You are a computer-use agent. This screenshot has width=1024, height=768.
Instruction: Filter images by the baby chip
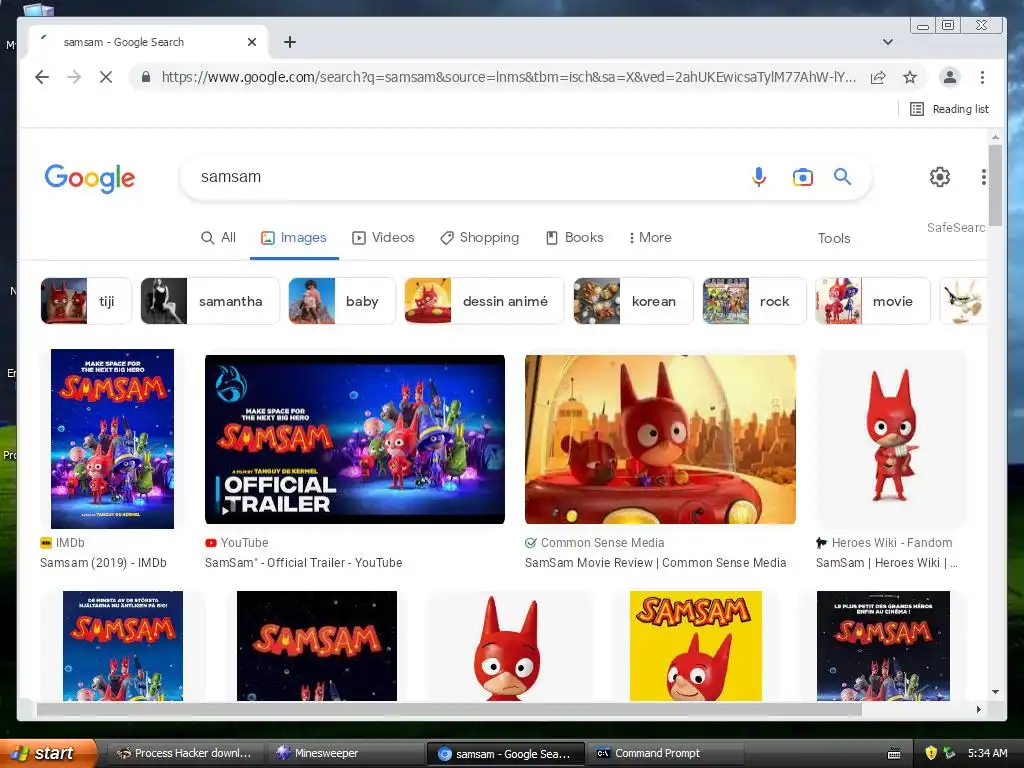click(342, 301)
